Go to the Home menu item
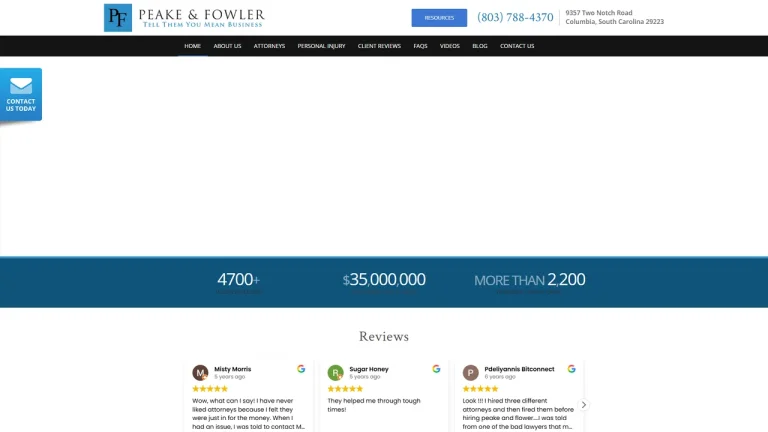Viewport: 768px width, 432px height. click(192, 46)
